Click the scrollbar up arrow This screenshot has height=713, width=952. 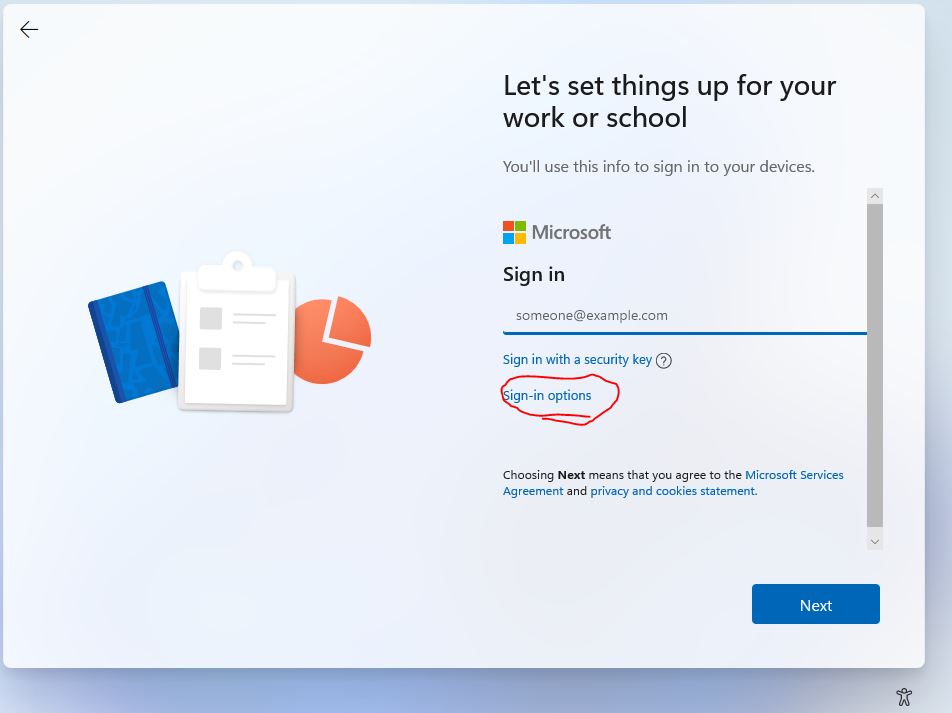[875, 196]
